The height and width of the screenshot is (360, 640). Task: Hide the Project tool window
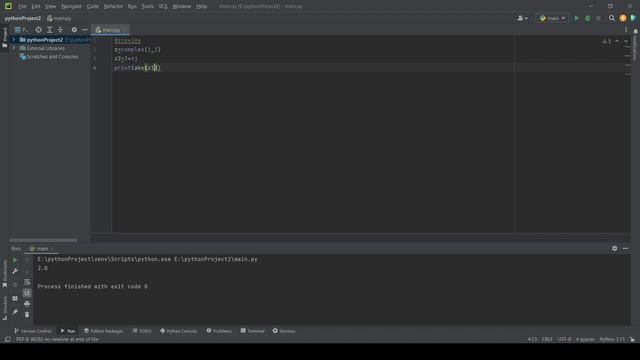(x=84, y=30)
